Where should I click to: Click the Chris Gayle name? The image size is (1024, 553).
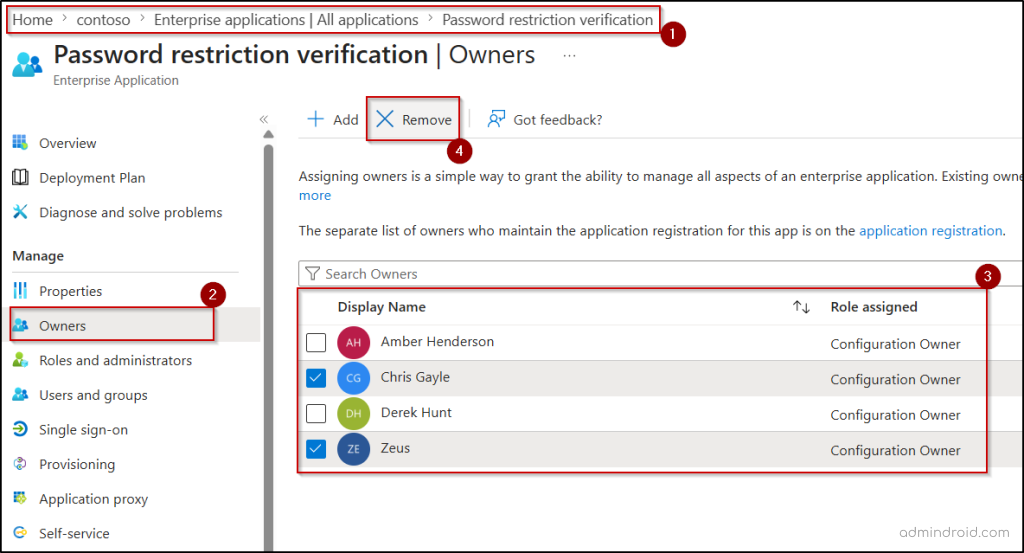pyautogui.click(x=415, y=377)
